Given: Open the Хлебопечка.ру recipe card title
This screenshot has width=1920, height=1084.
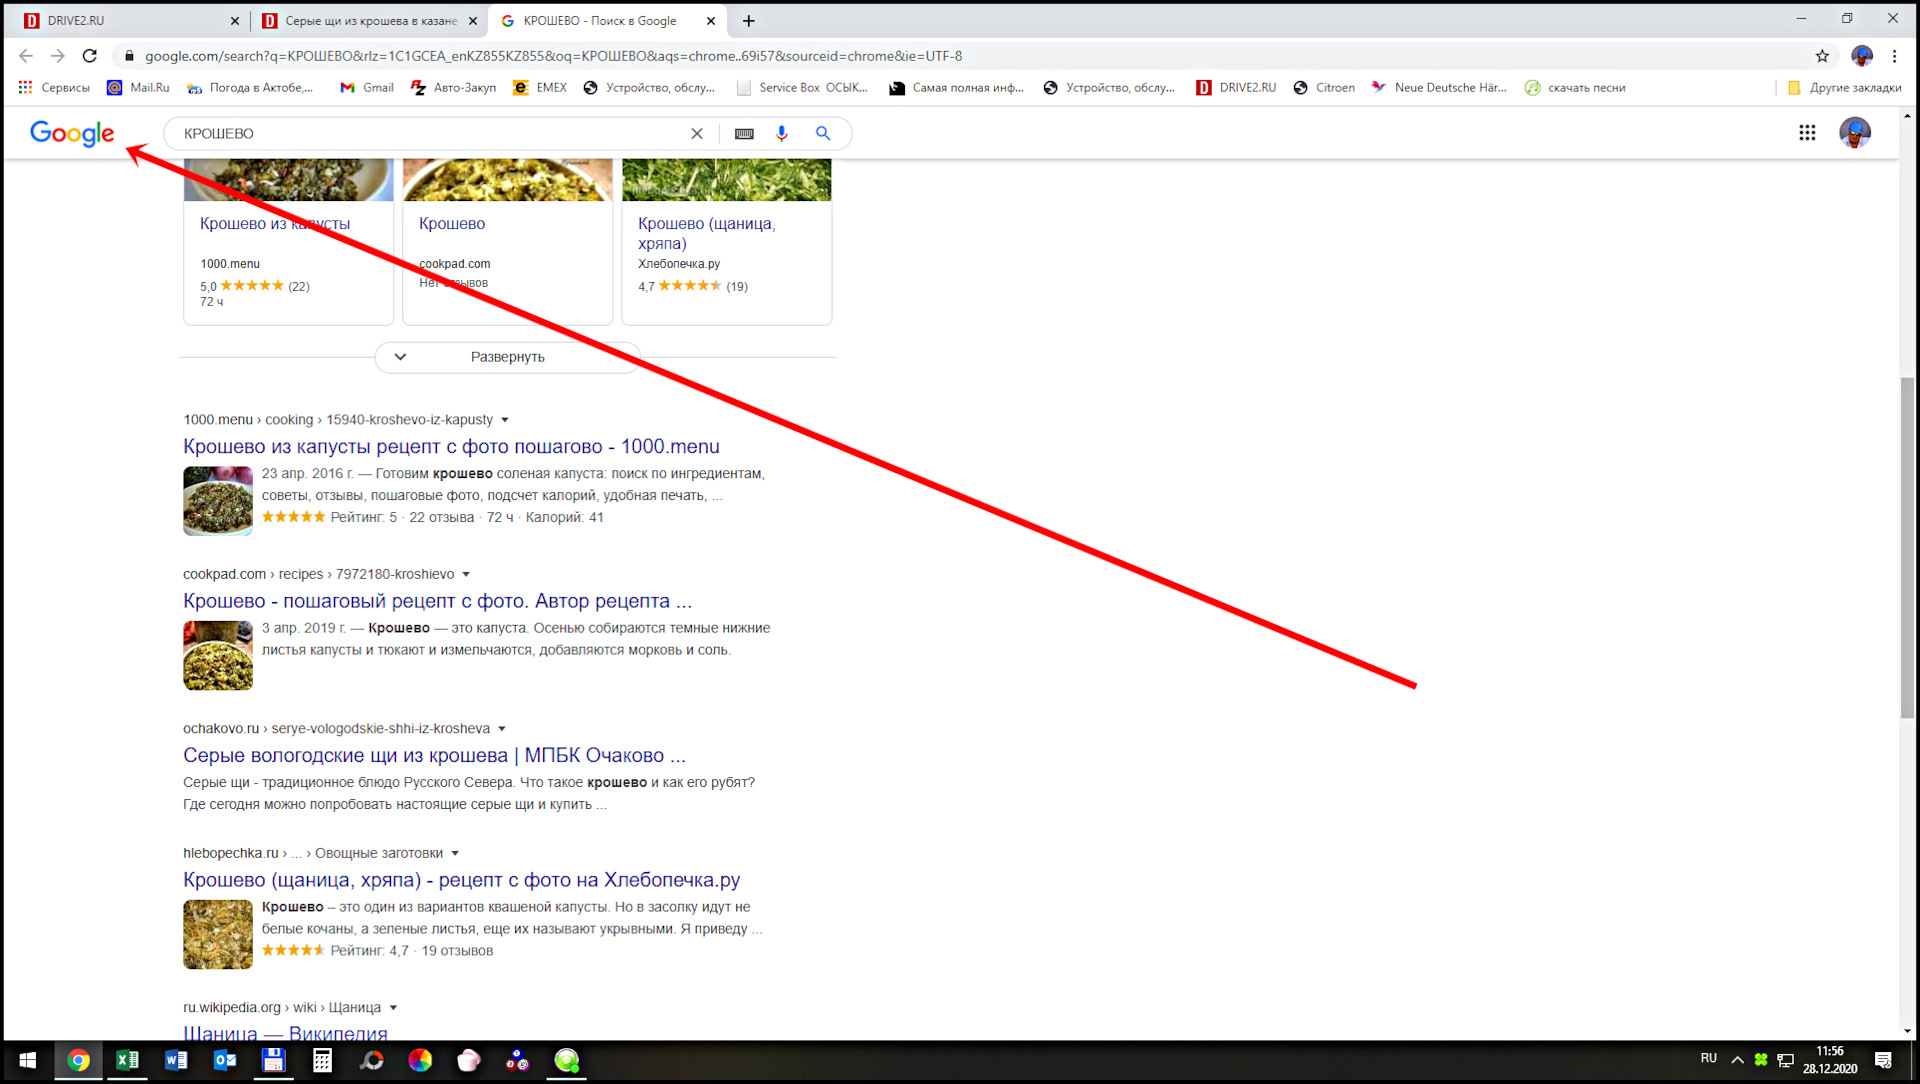Looking at the screenshot, I should (706, 233).
